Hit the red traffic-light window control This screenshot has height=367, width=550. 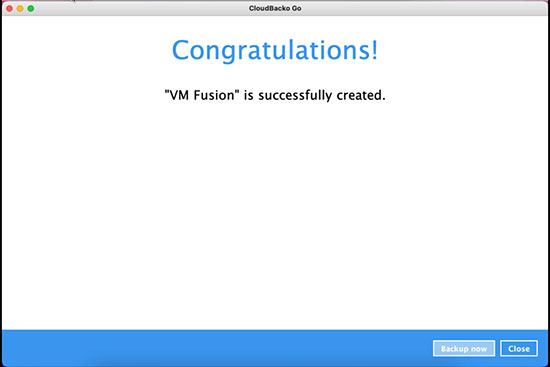(9, 8)
